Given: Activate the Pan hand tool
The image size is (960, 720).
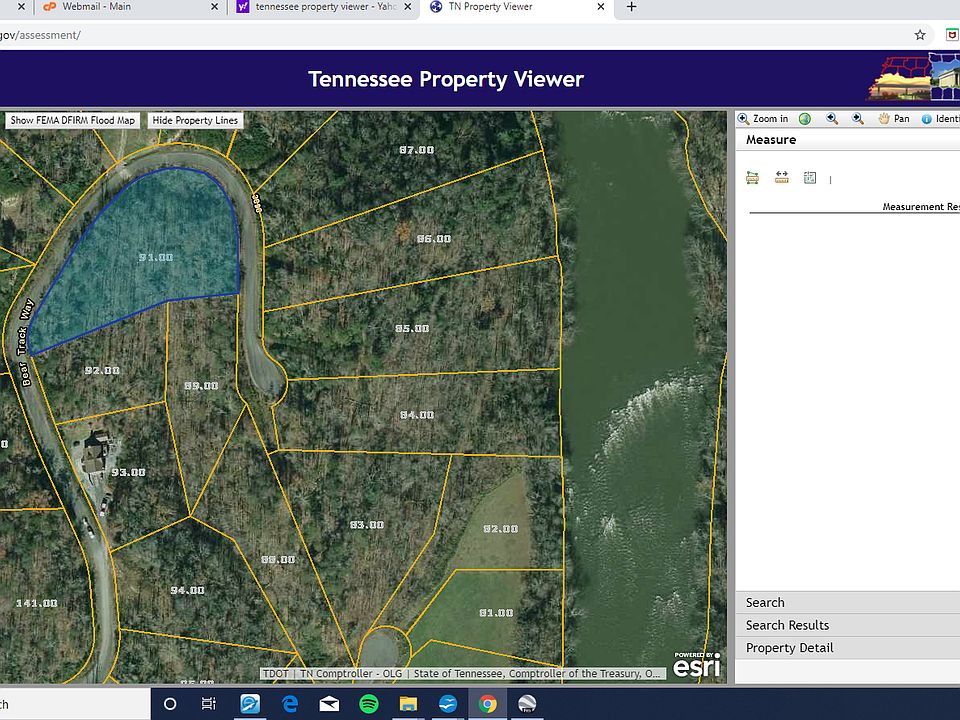Looking at the screenshot, I should coord(894,119).
